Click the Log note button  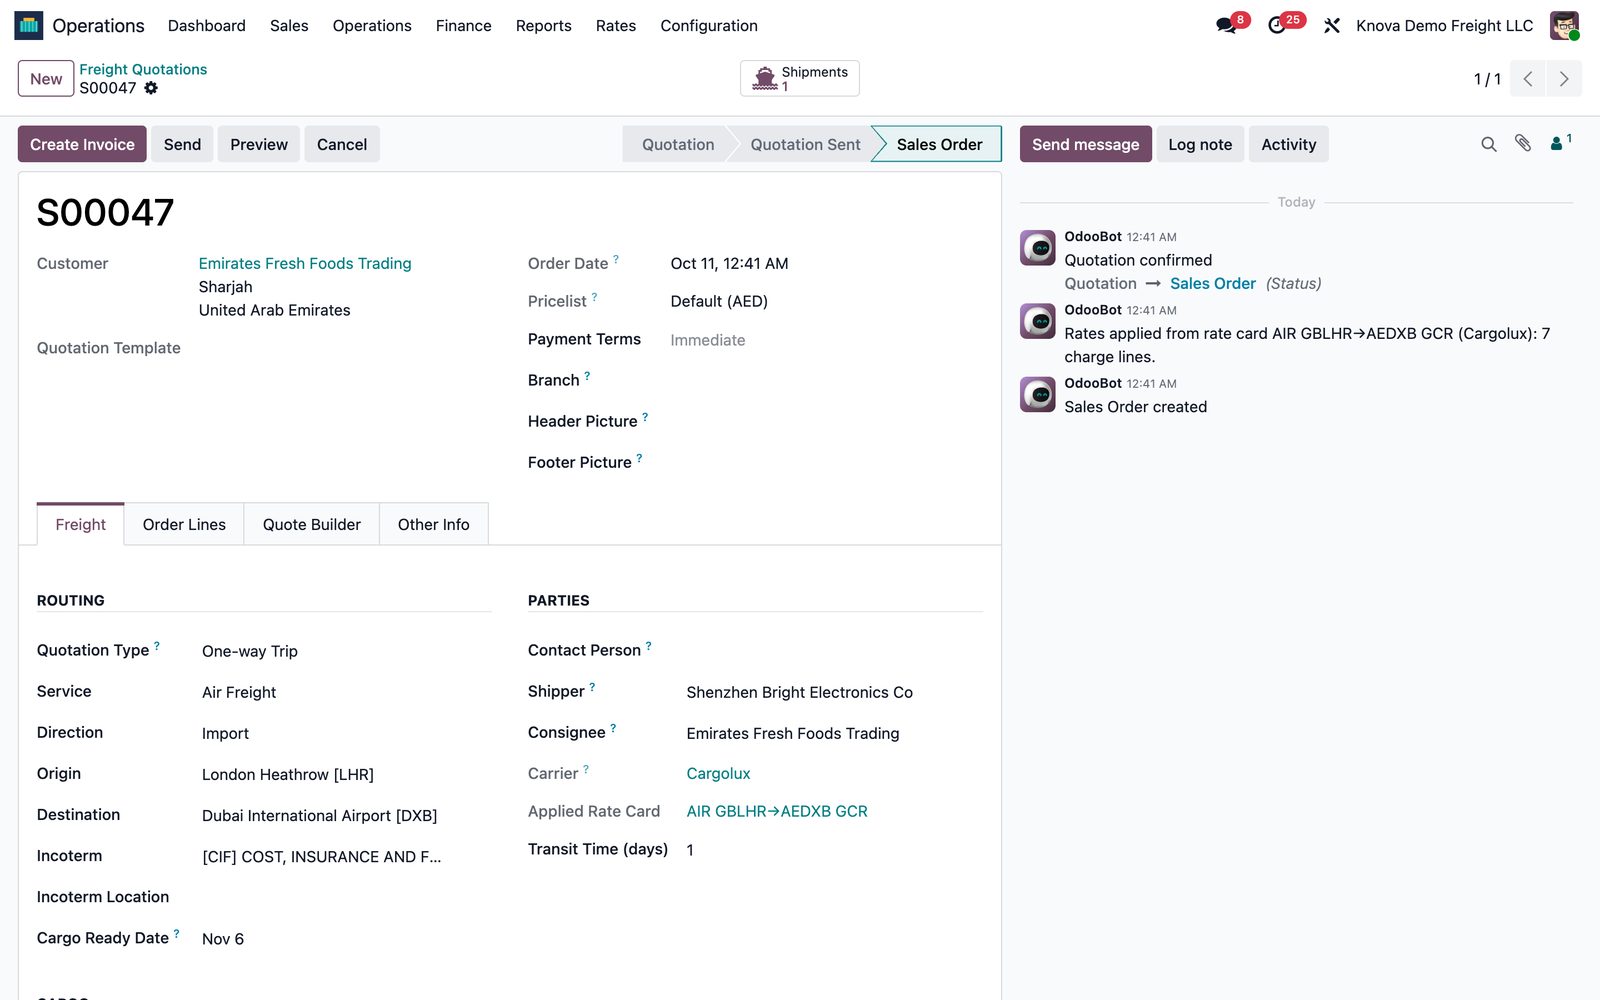(1200, 144)
